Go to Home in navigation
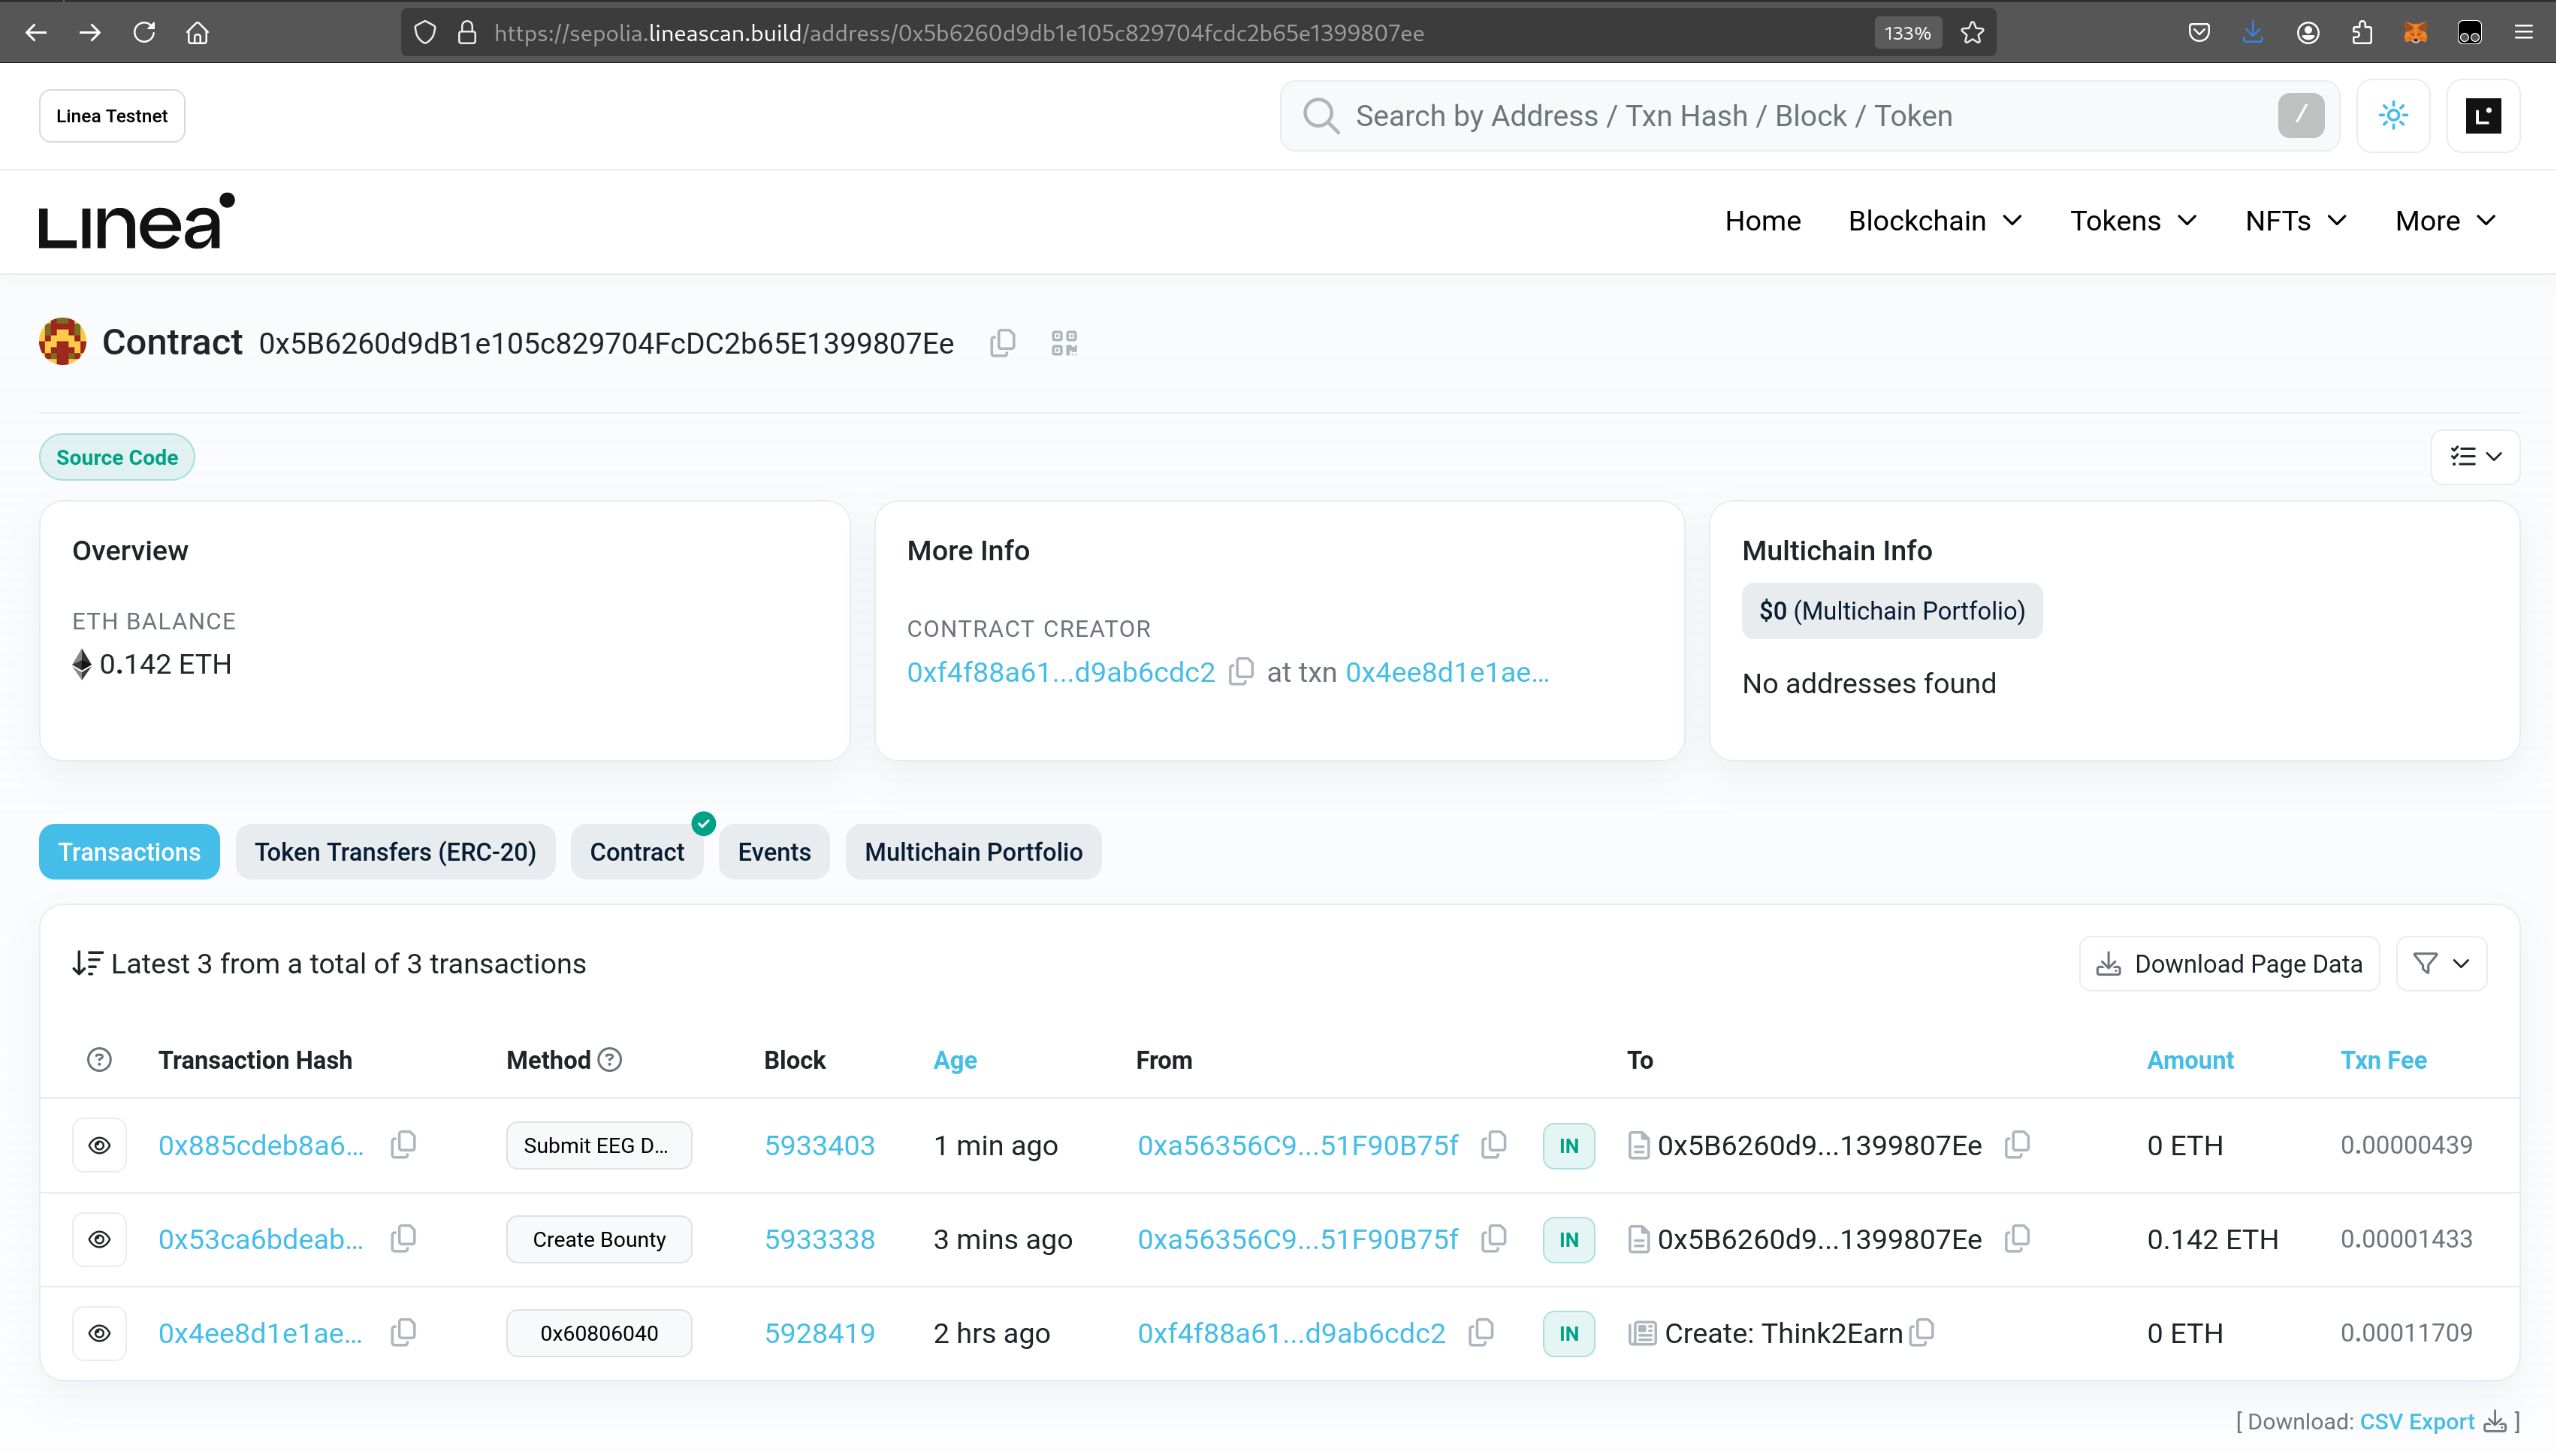Viewport: 2556px width, 1451px height. click(1762, 221)
